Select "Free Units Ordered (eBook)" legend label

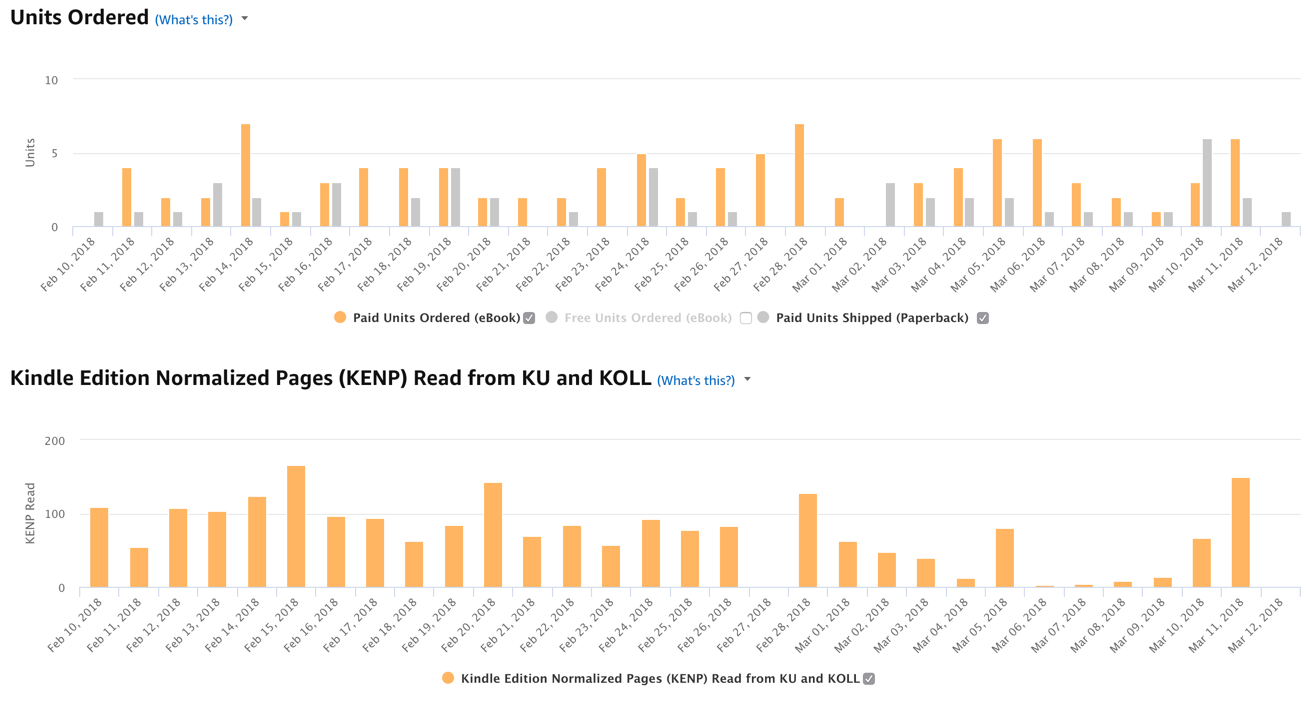648,318
